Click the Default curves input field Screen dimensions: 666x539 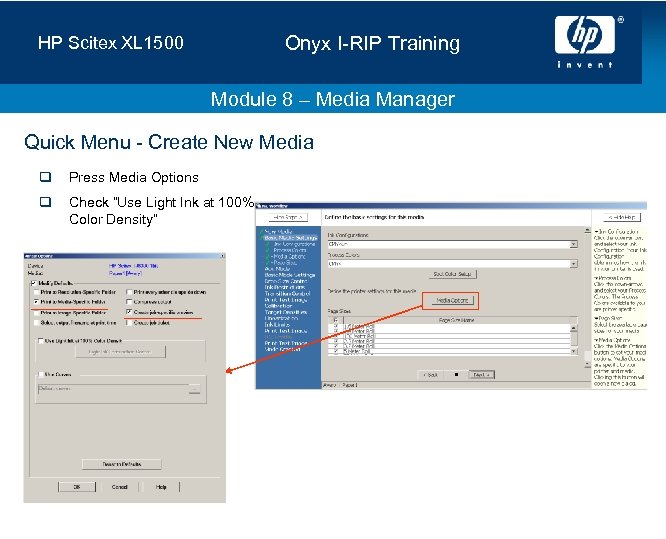[113, 389]
